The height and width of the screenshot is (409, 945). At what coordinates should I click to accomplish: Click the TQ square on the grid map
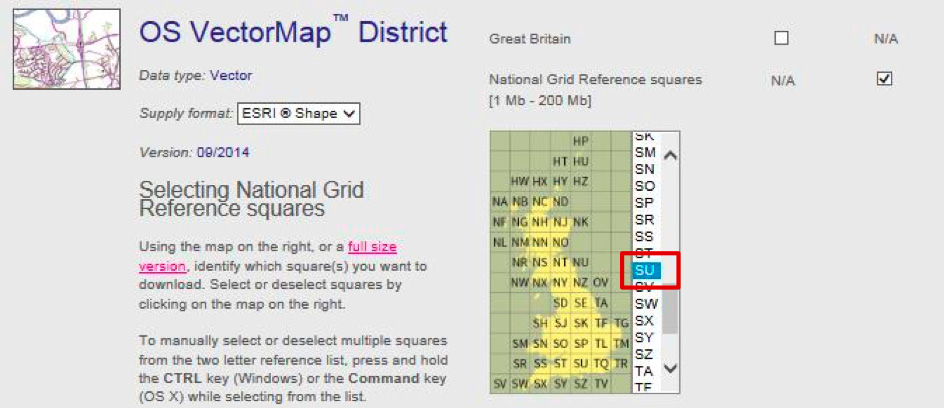pyautogui.click(x=600, y=363)
